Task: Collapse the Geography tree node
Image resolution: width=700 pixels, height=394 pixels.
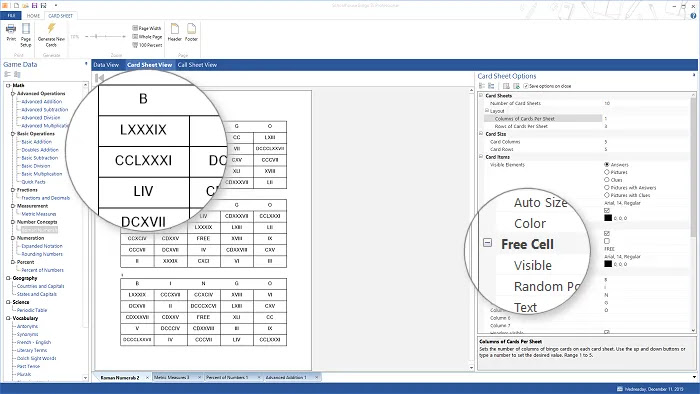Action: [8, 278]
